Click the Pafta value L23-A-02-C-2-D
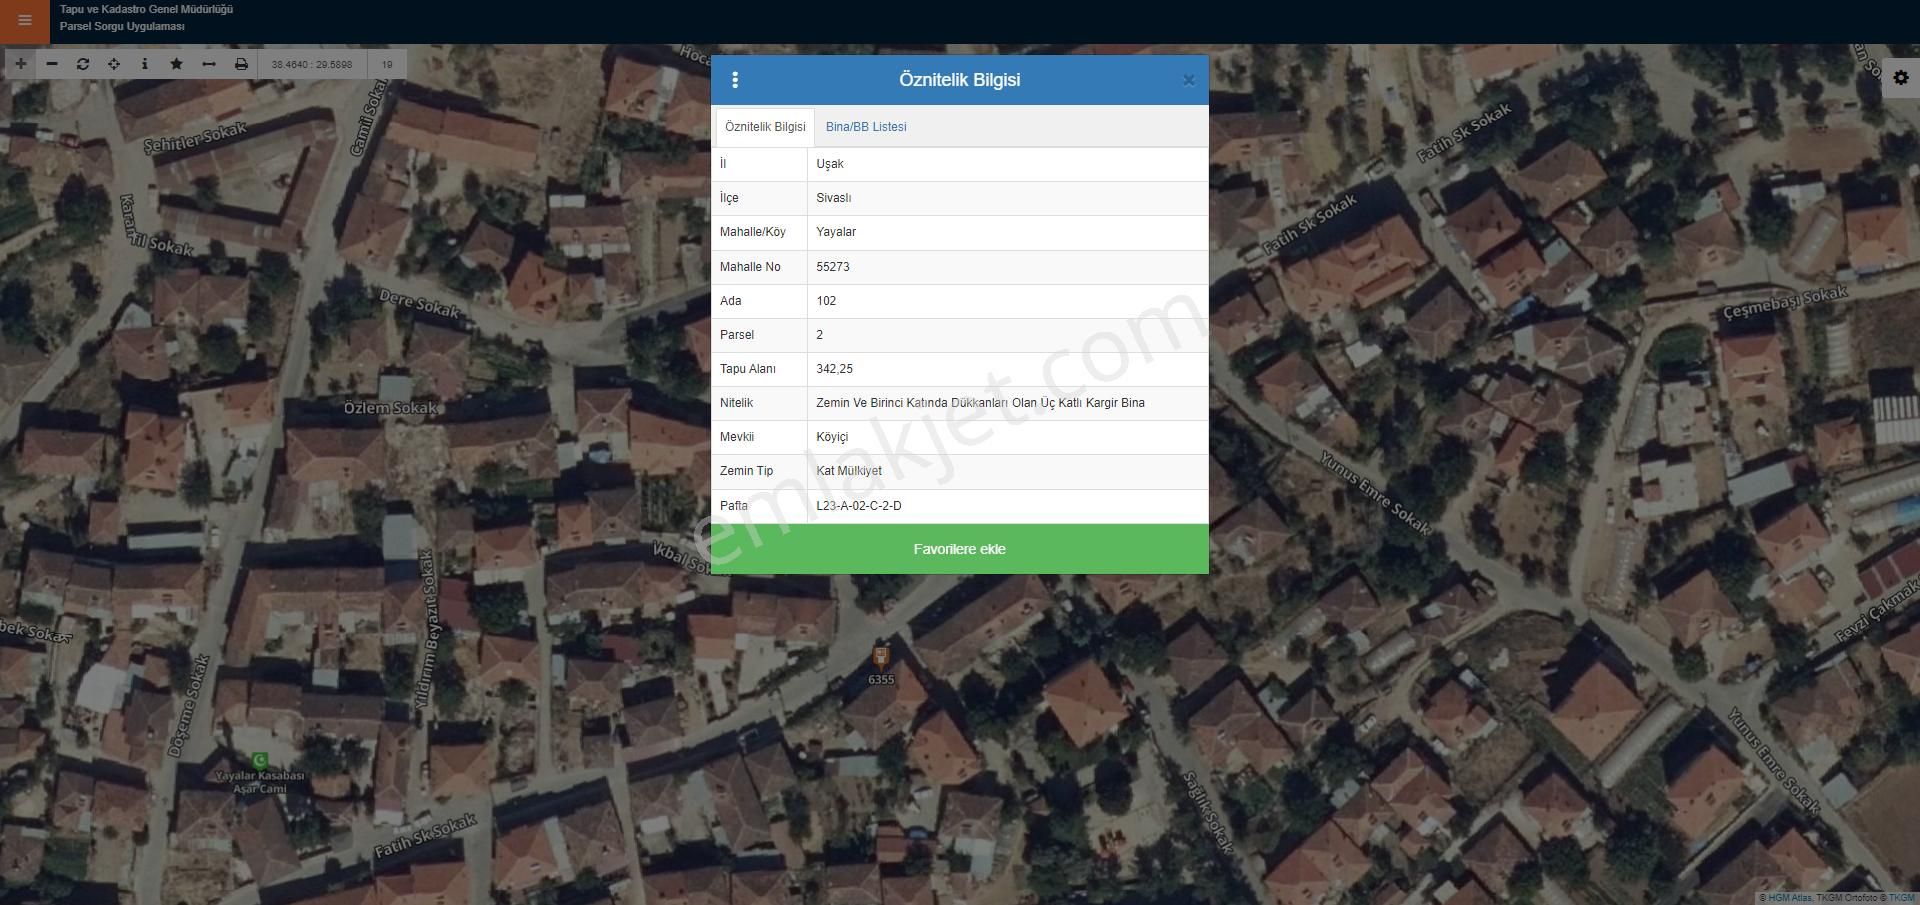This screenshot has height=905, width=1920. 858,506
